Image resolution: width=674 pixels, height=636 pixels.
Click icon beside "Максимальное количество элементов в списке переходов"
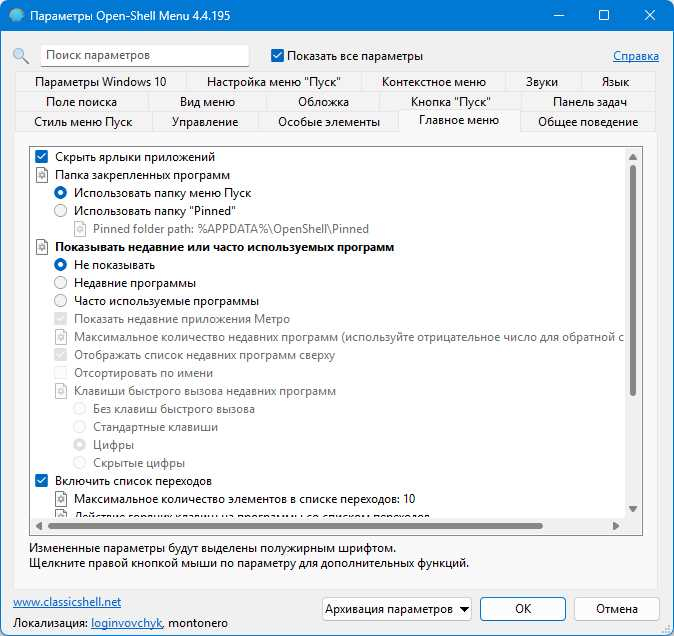coord(61,499)
